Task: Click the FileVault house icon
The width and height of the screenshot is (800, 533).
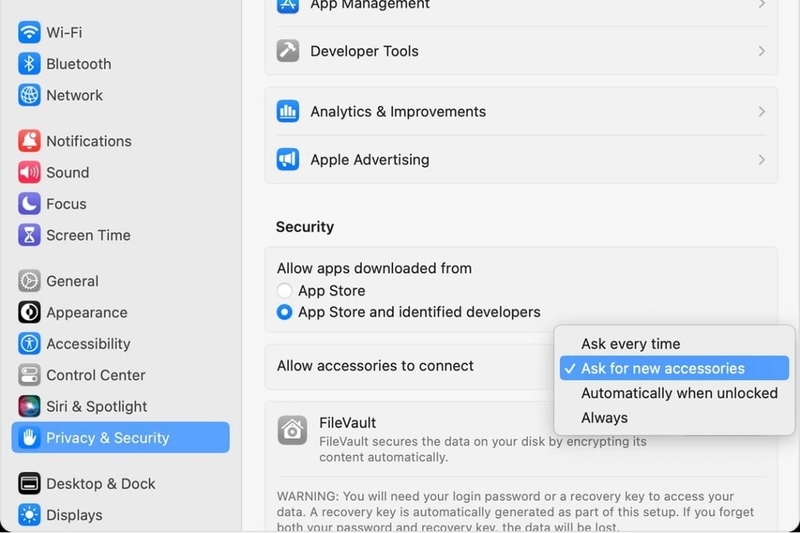Action: (292, 431)
